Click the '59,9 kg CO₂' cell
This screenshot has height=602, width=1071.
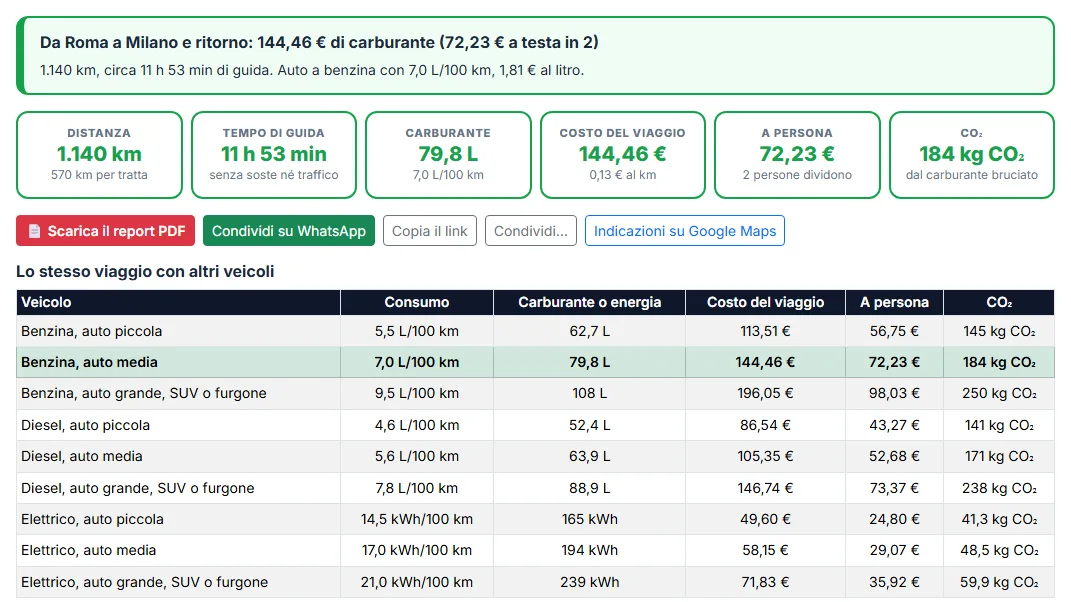click(999, 582)
